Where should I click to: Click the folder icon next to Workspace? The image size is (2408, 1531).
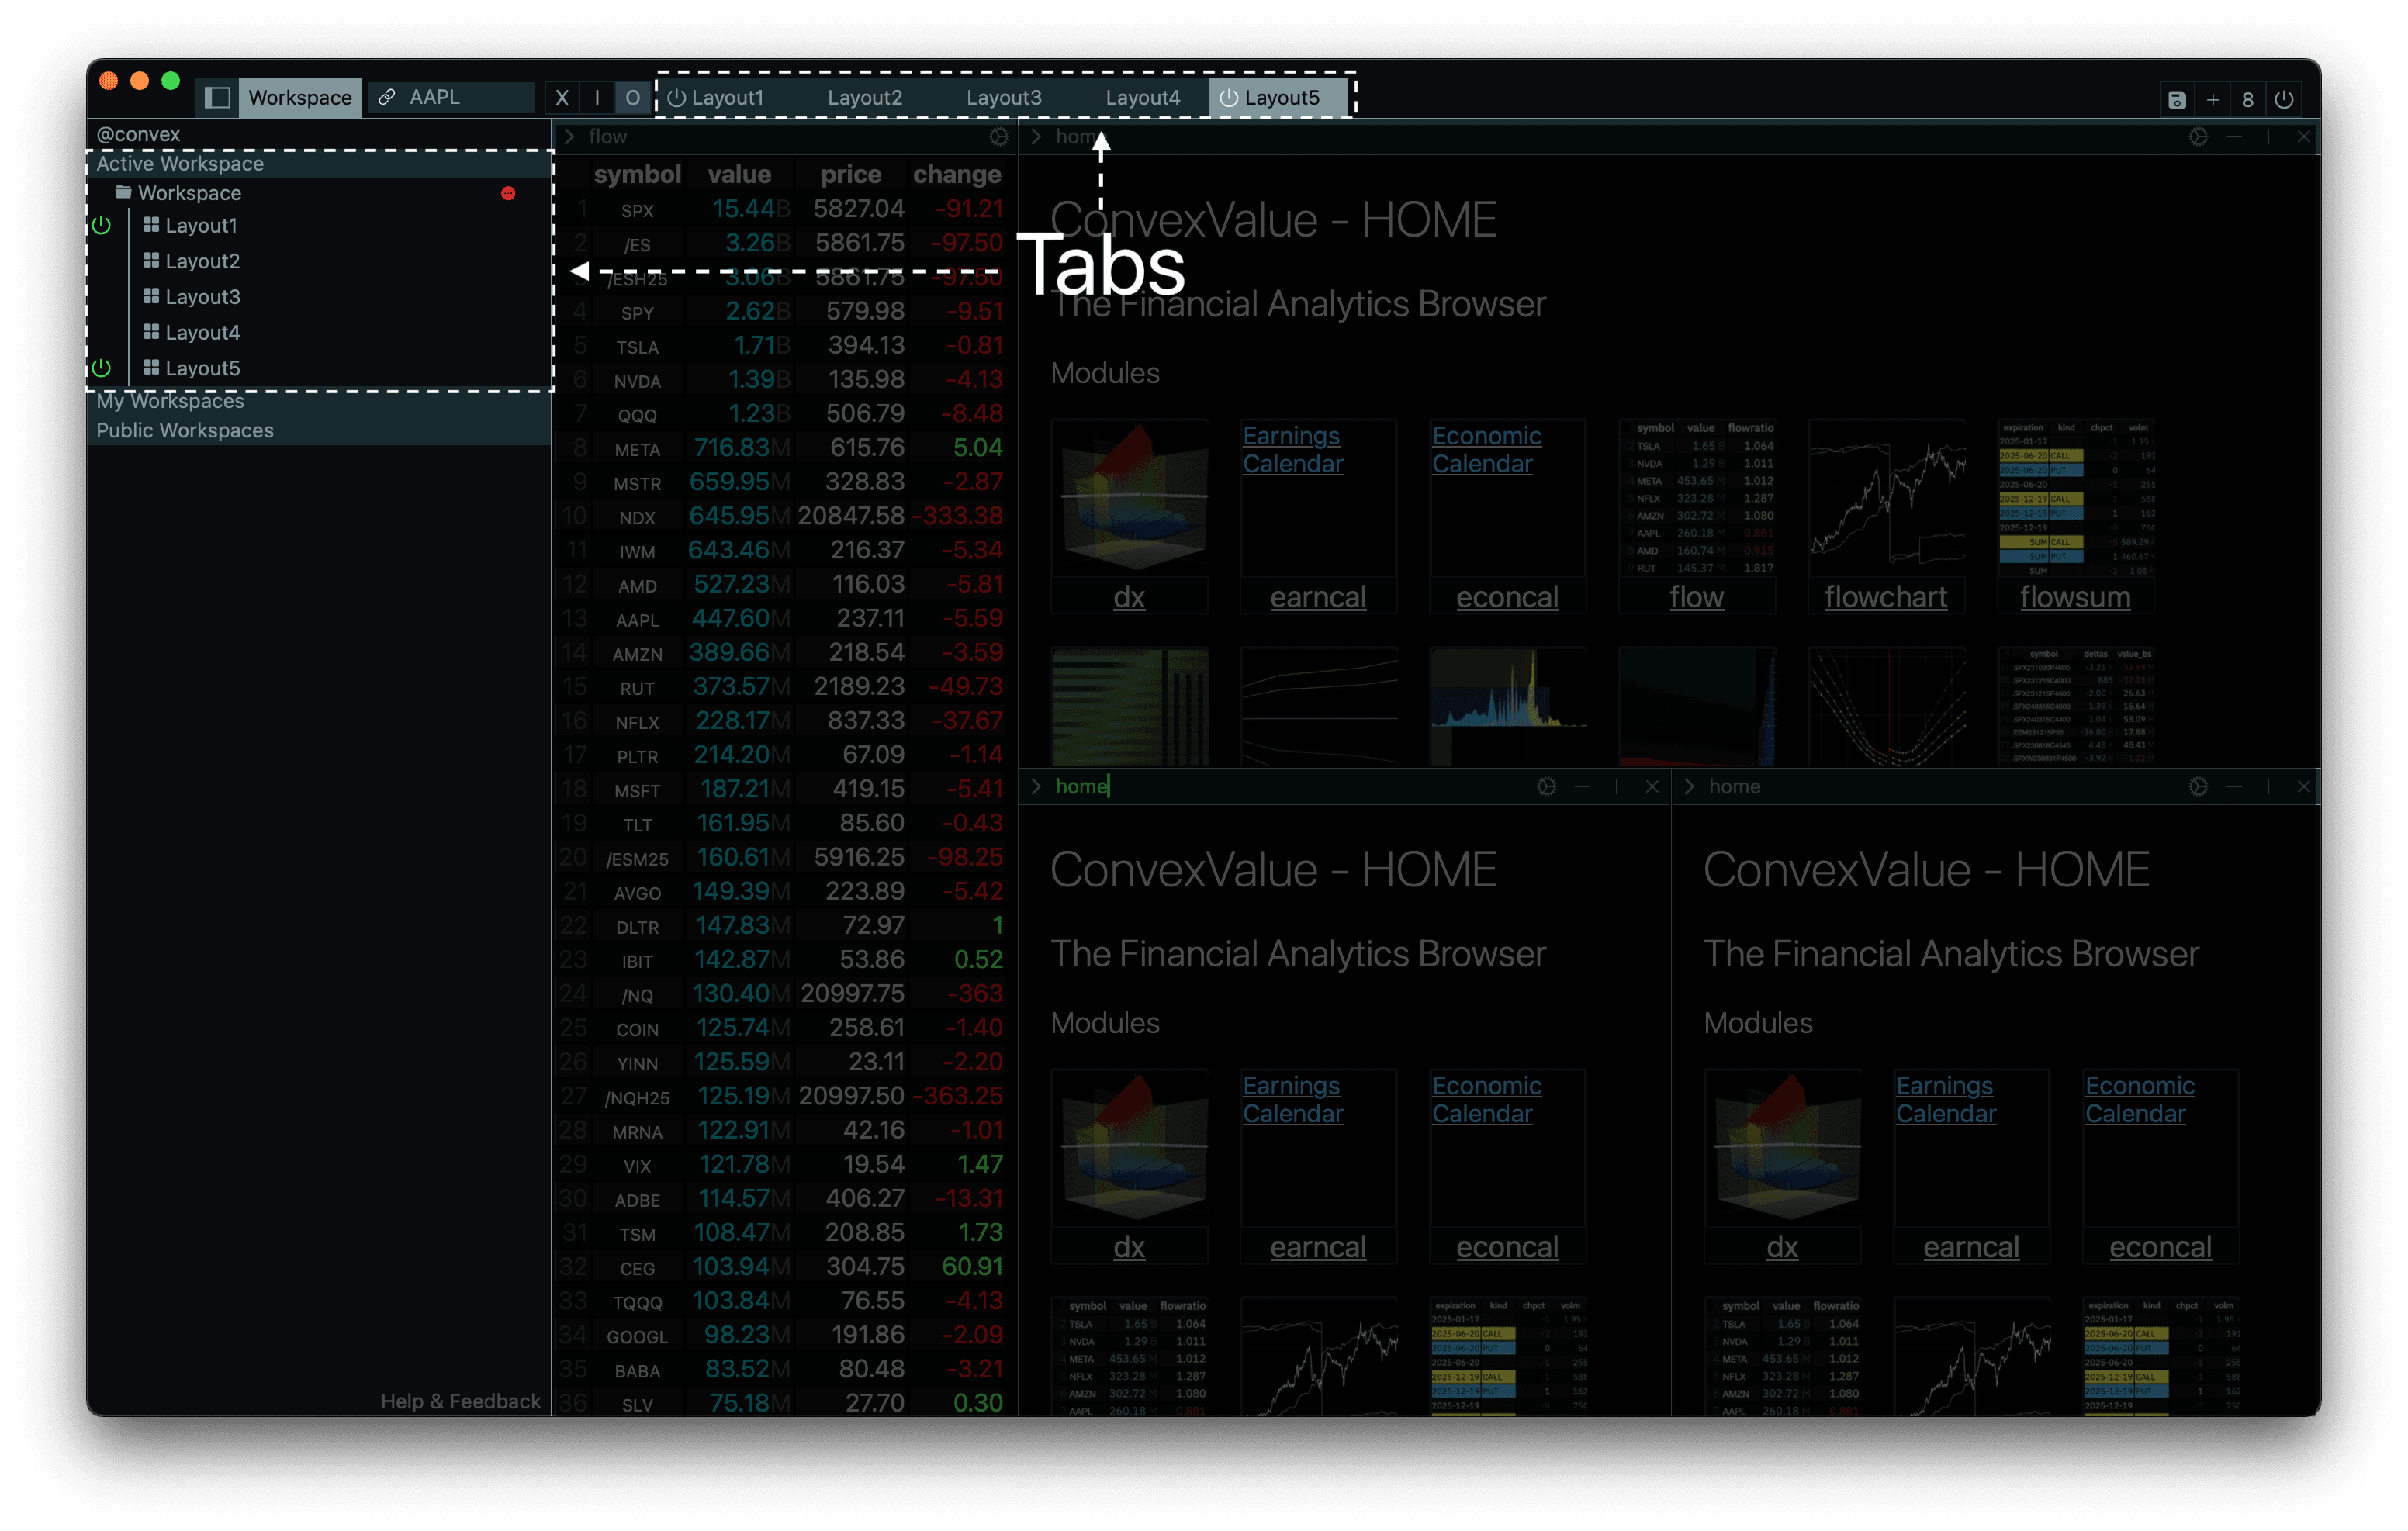123,192
